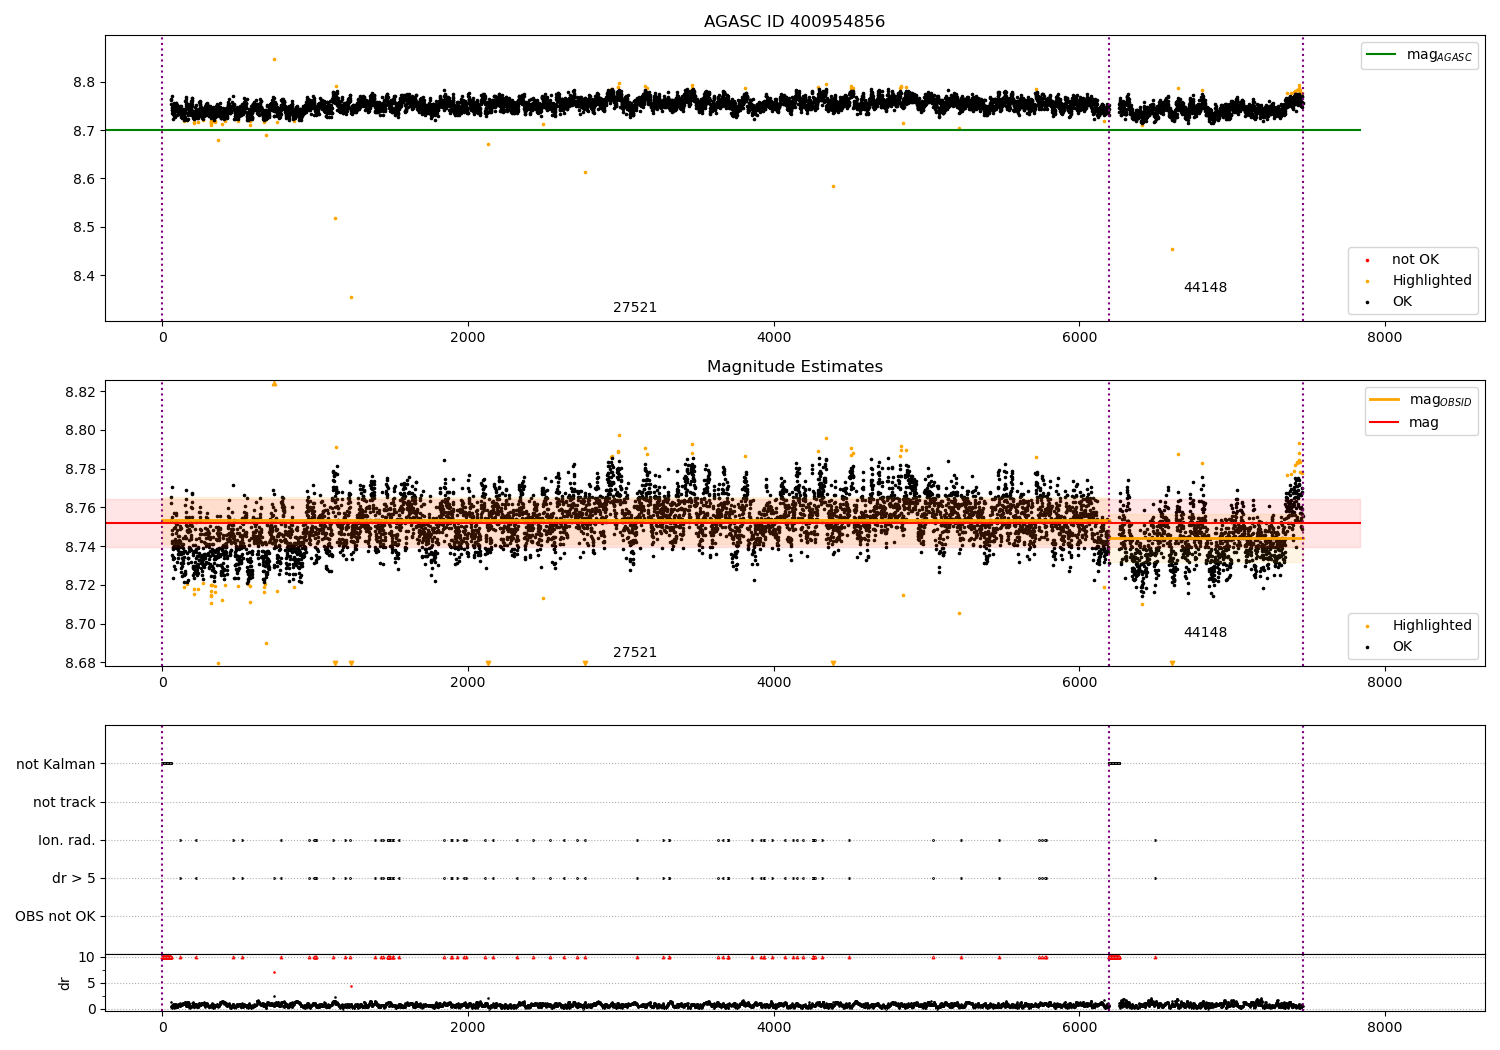
Task: Click the 'Ion. rad.' axis label
Action: pos(67,840)
